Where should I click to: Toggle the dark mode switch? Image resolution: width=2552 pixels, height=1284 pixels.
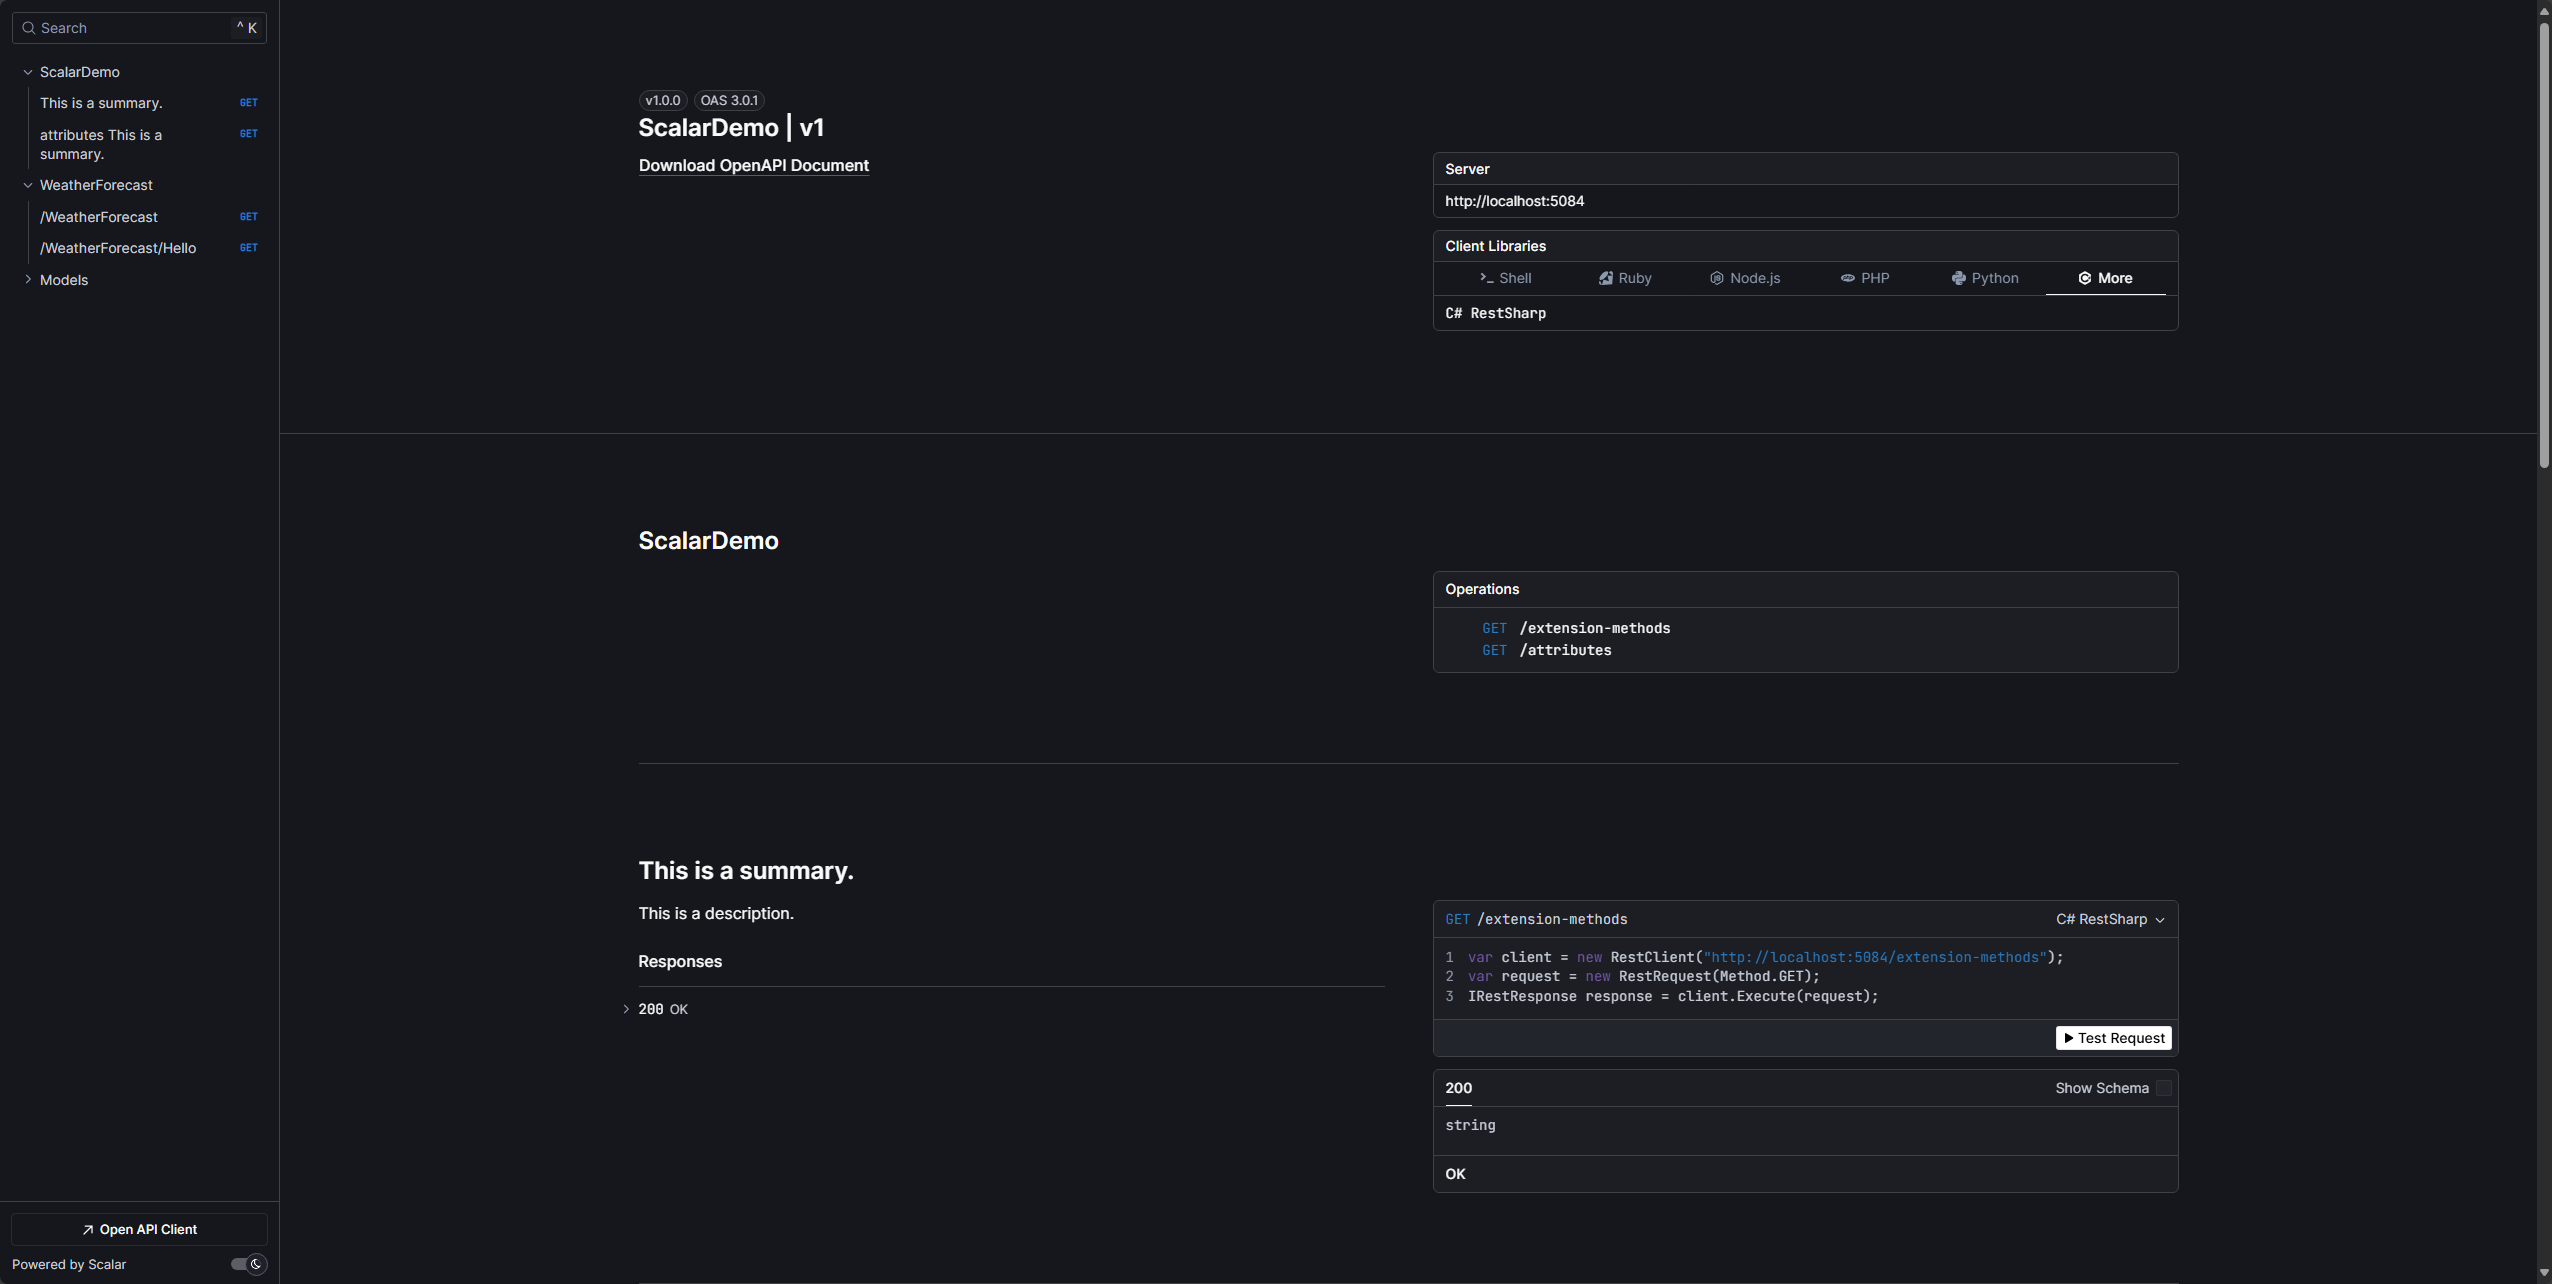tap(248, 1264)
